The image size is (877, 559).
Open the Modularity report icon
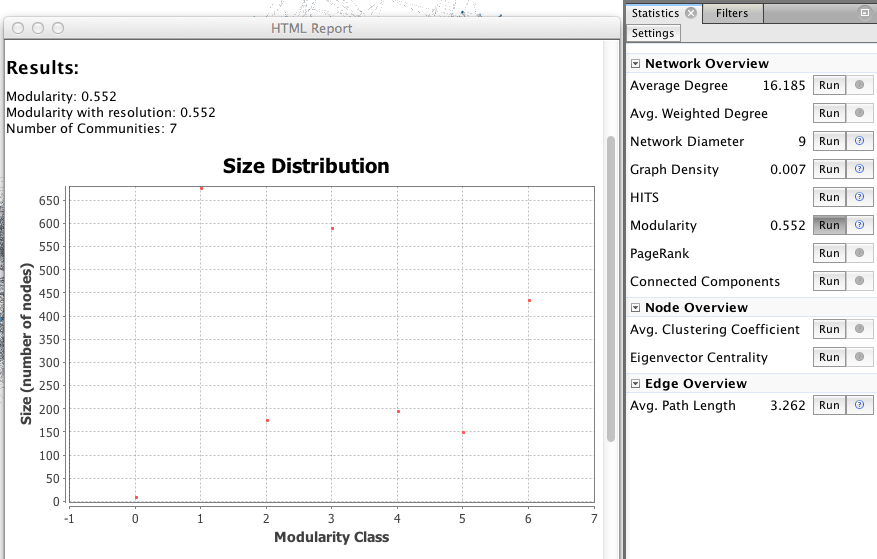[x=859, y=225]
